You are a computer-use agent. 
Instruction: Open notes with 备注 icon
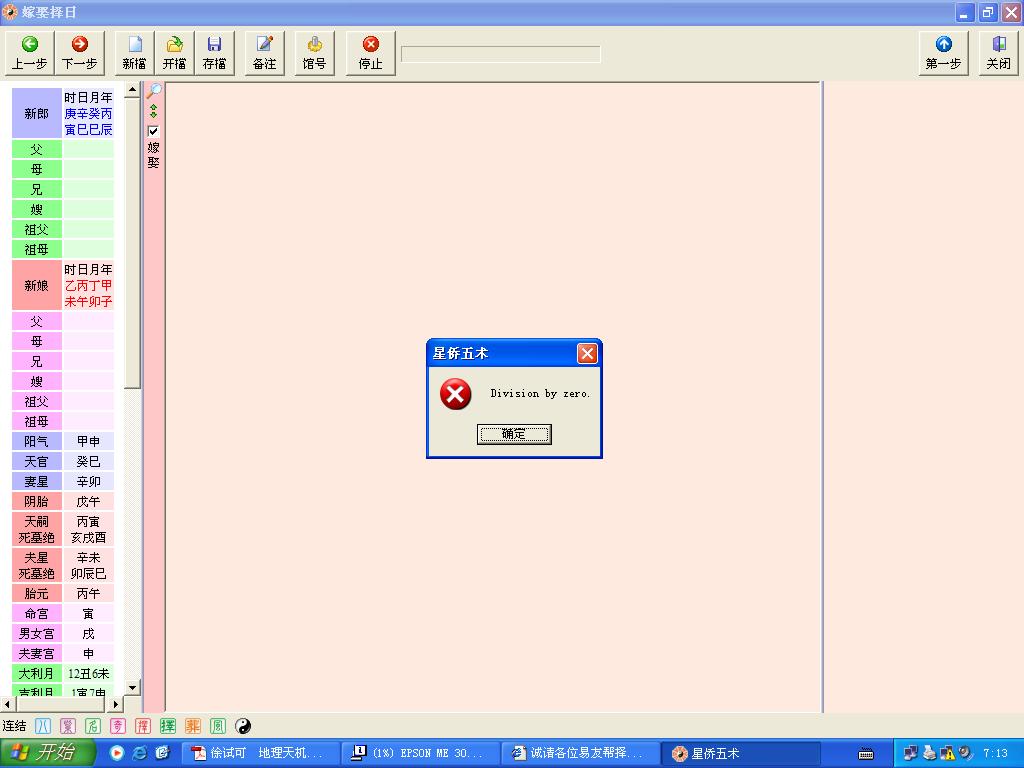coord(264,53)
